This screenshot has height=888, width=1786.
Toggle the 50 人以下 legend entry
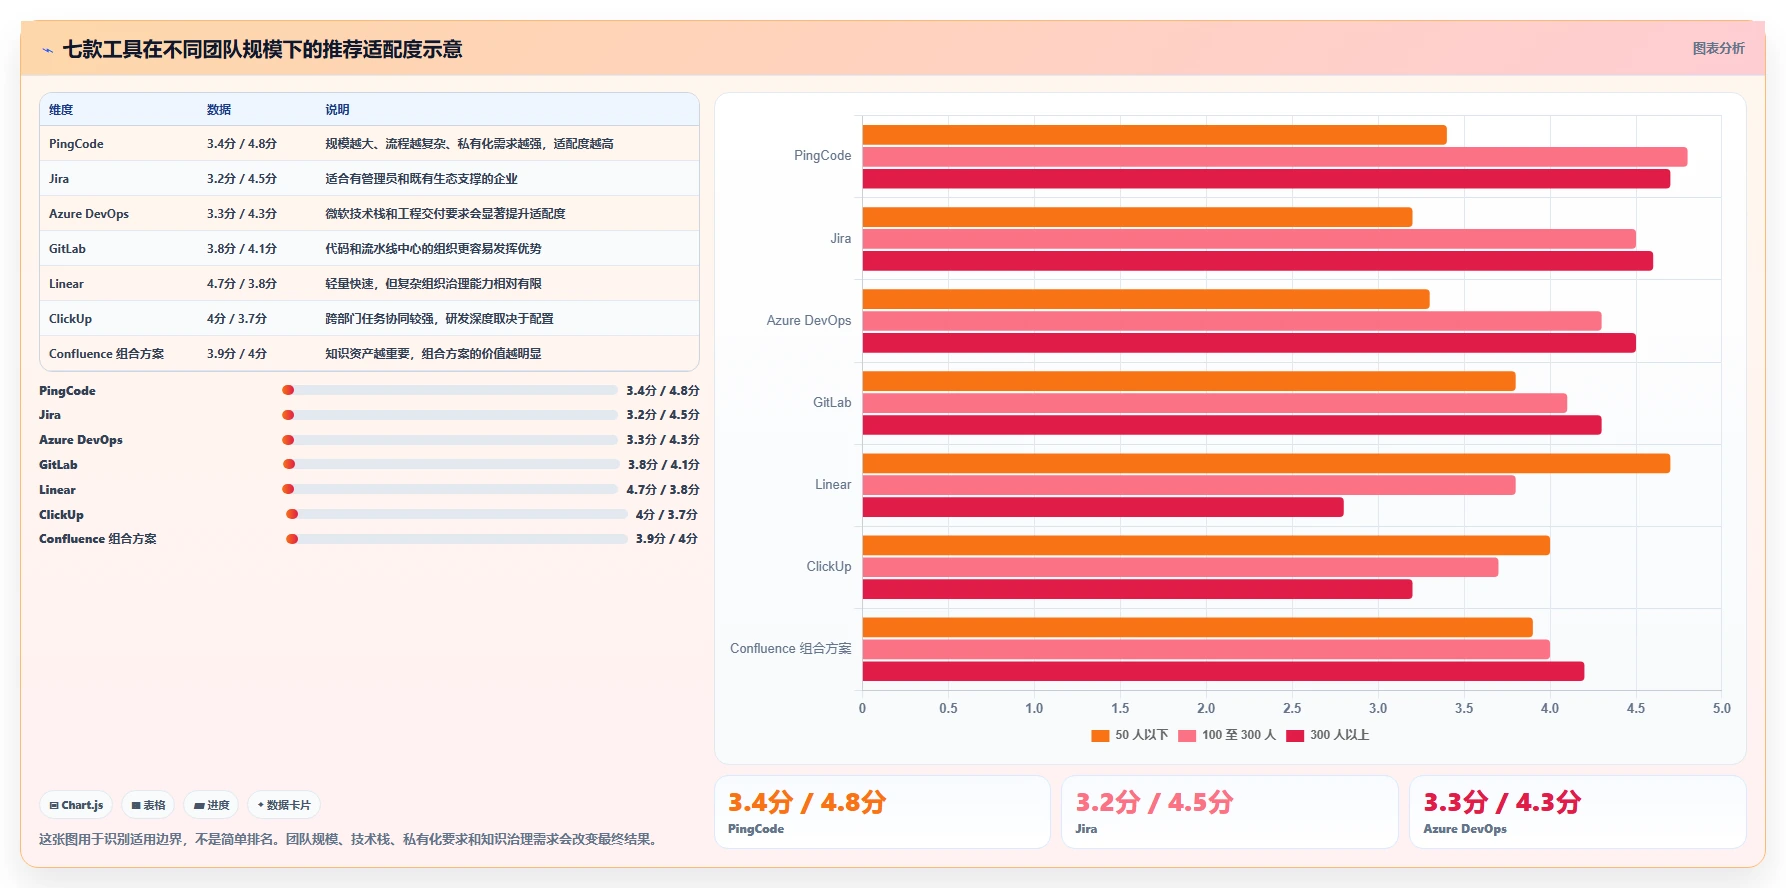pos(1129,735)
